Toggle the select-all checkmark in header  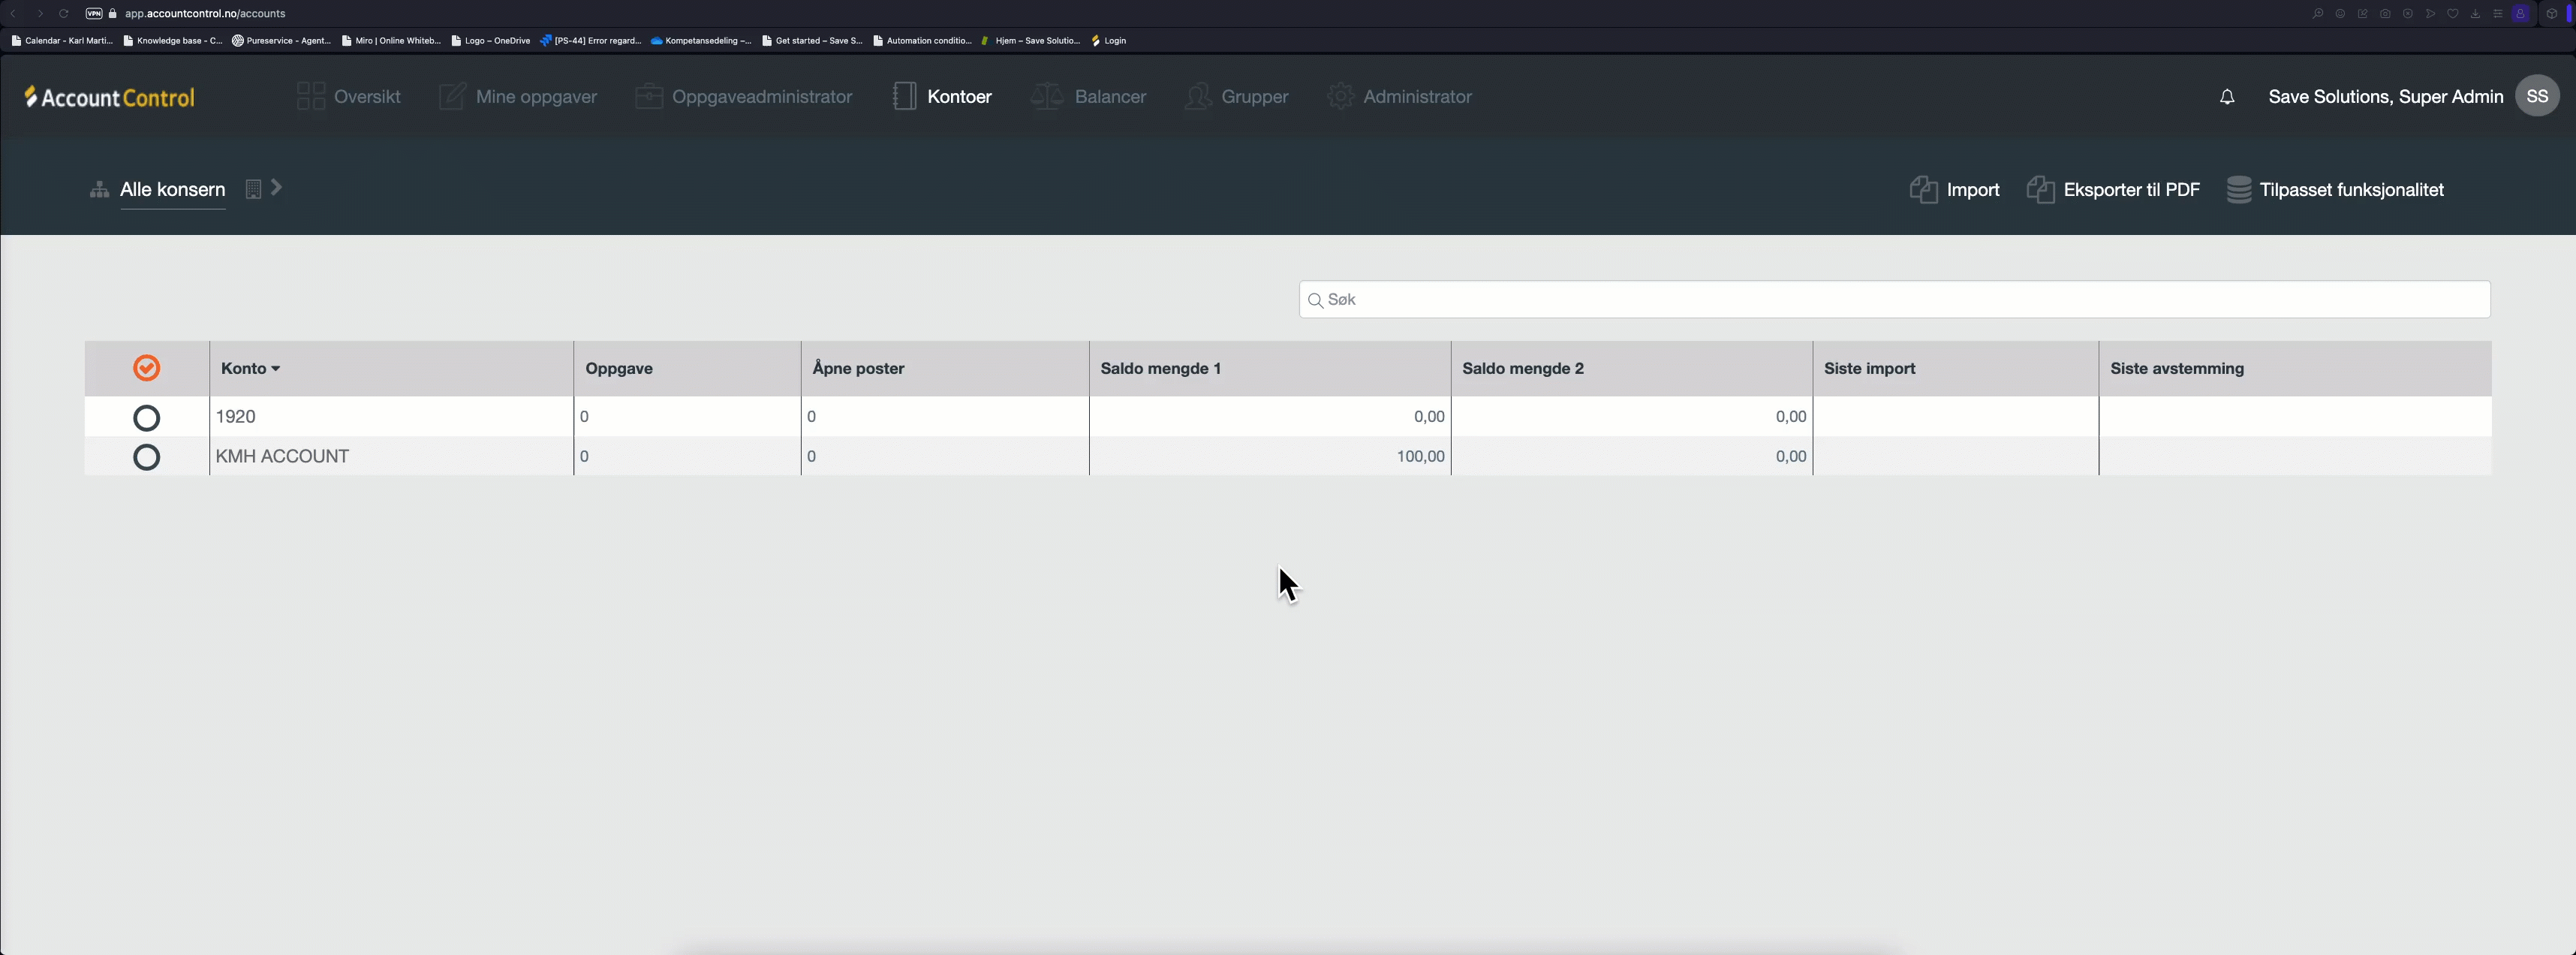(146, 368)
